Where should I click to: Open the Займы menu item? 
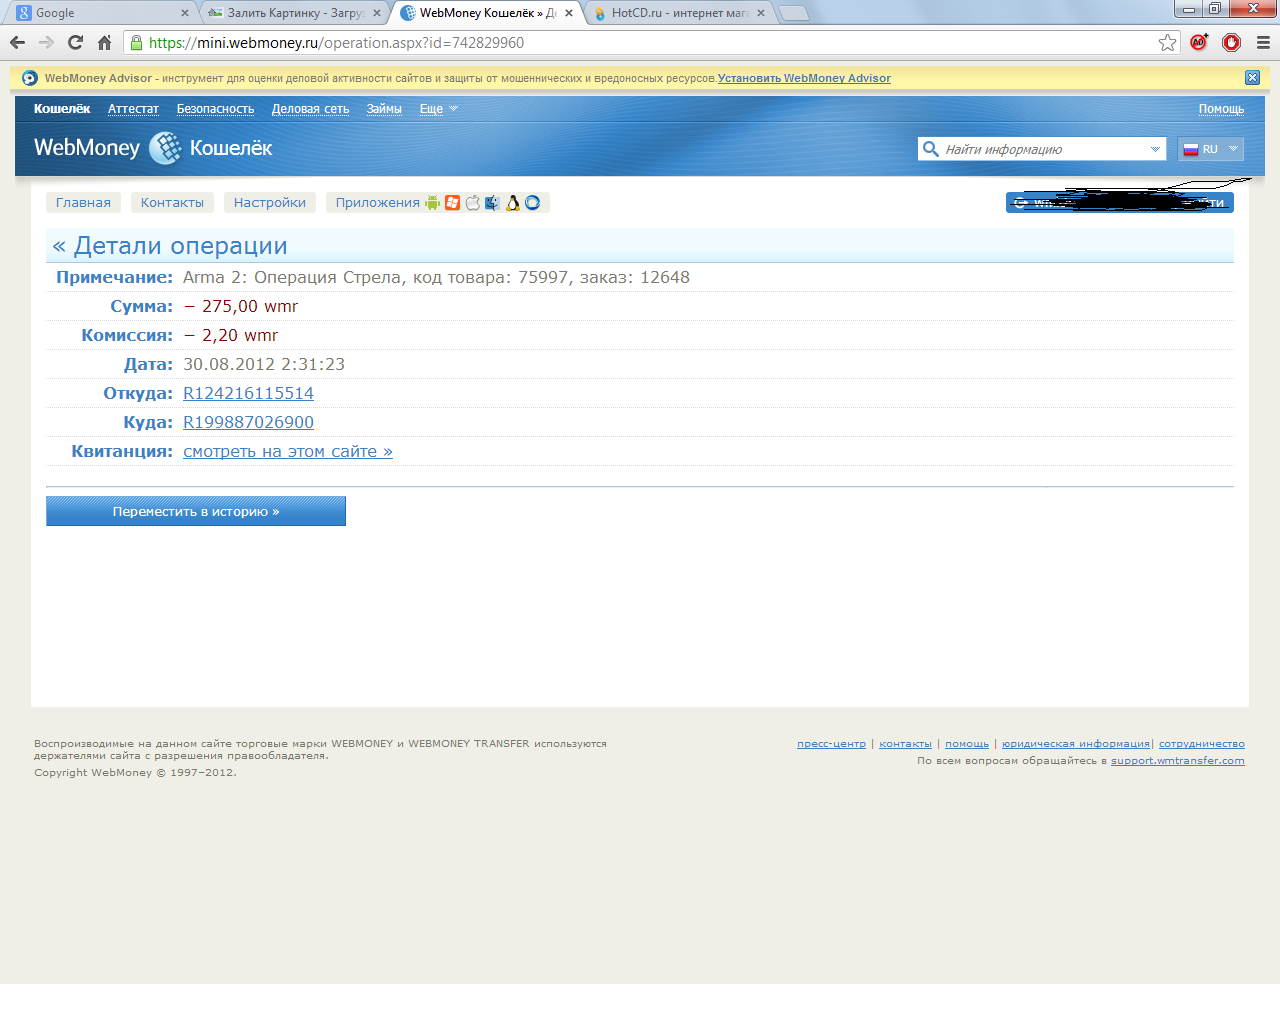click(384, 109)
